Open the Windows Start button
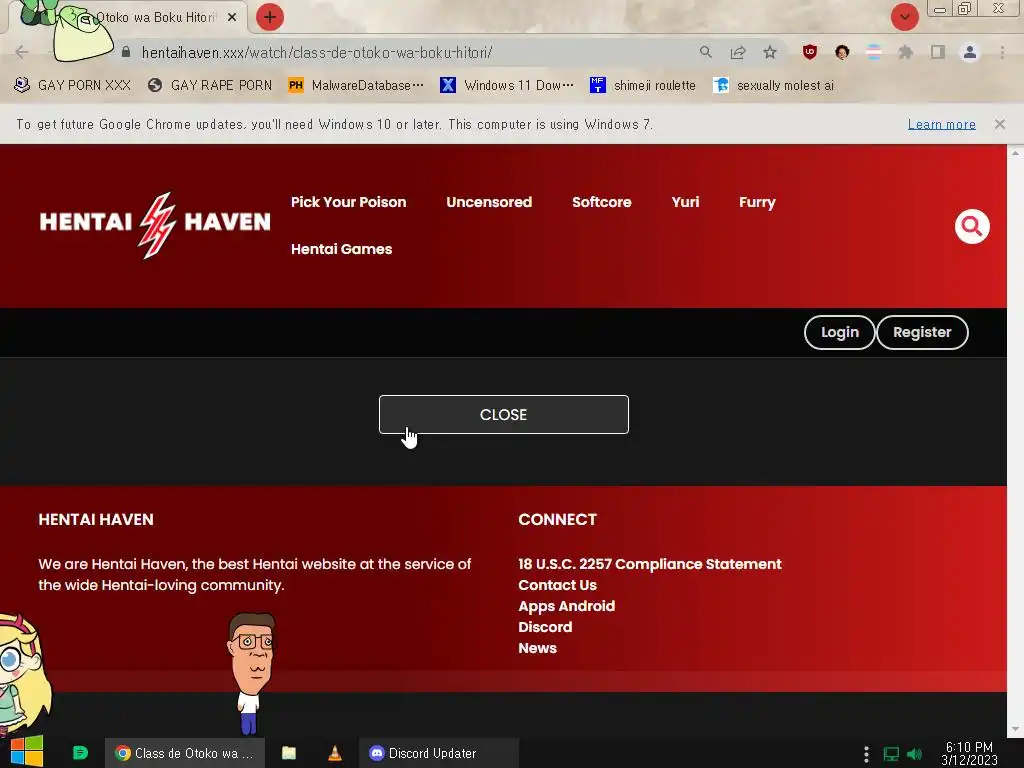This screenshot has width=1024, height=768. (x=27, y=752)
